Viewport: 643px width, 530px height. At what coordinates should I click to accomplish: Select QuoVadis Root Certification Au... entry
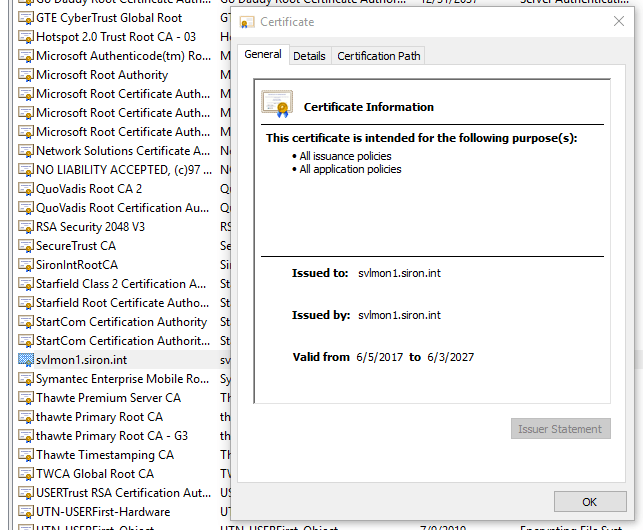pyautogui.click(x=122, y=208)
